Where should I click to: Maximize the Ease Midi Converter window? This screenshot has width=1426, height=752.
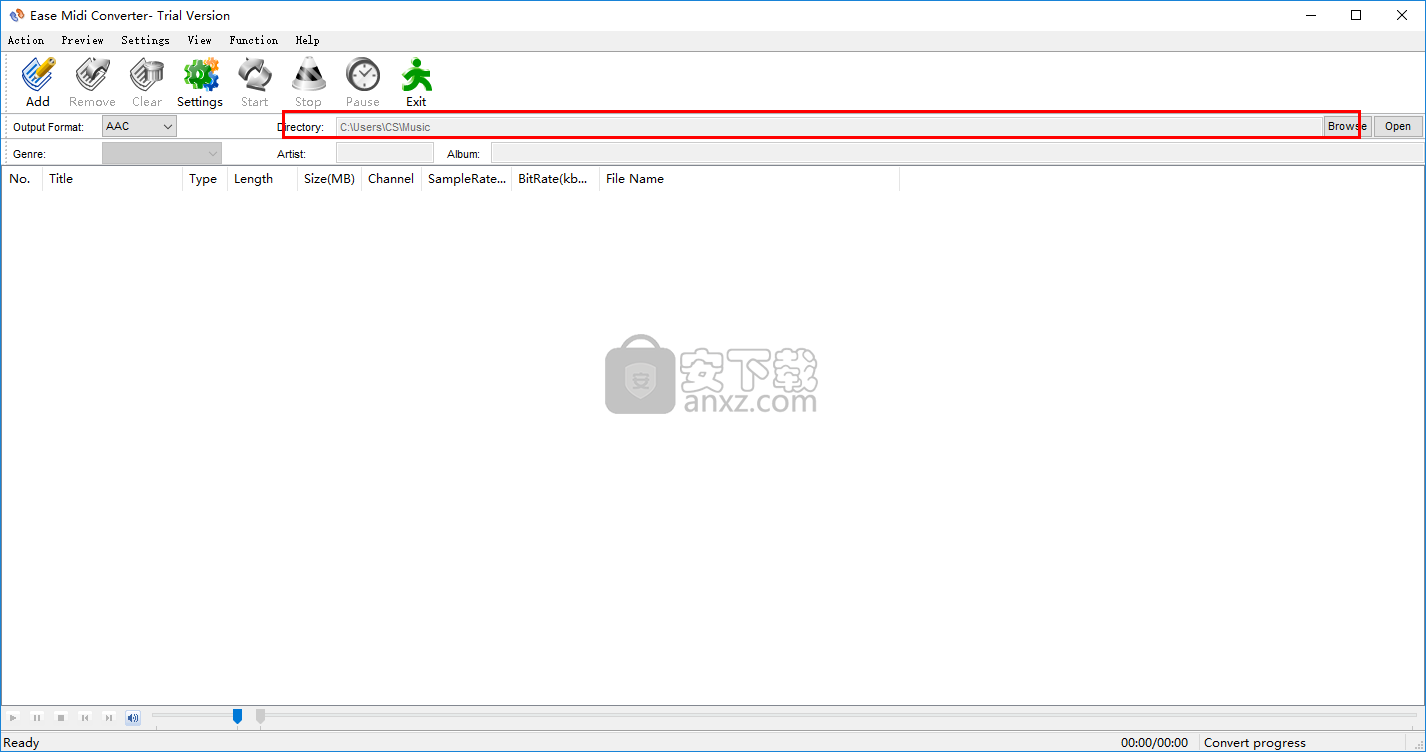[1356, 15]
